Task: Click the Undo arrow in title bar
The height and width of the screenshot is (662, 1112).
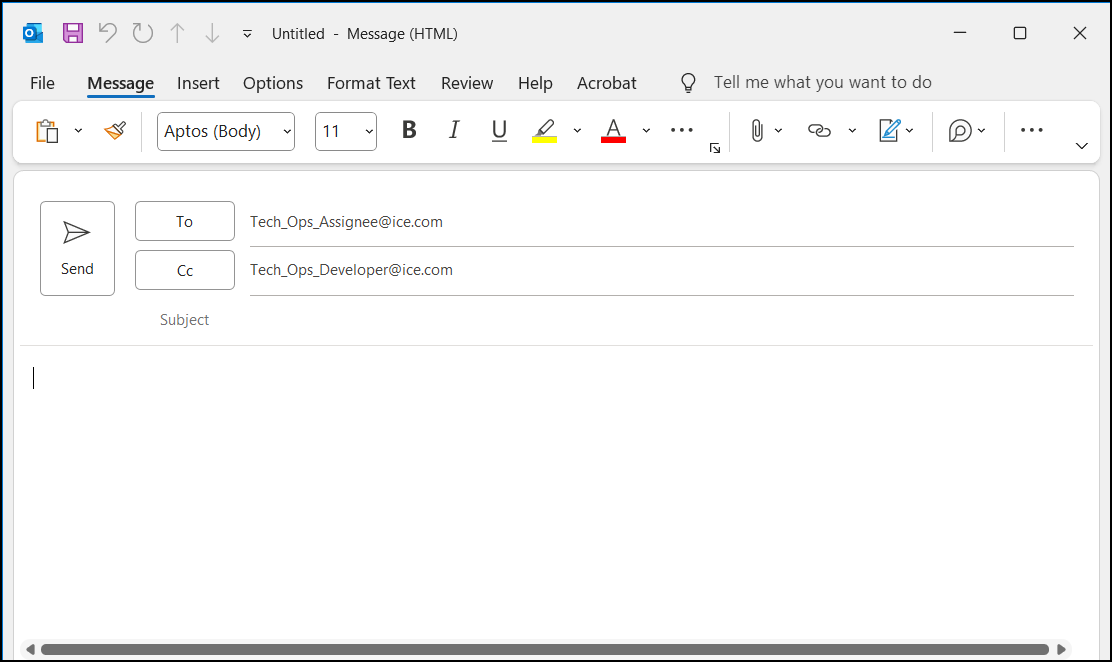Action: (107, 33)
